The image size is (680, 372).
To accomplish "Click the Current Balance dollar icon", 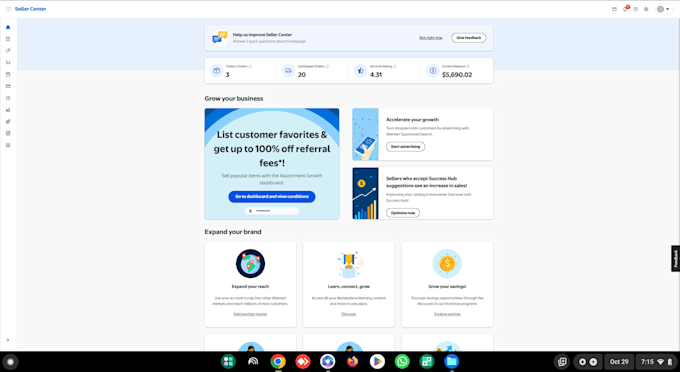I will (432, 70).
